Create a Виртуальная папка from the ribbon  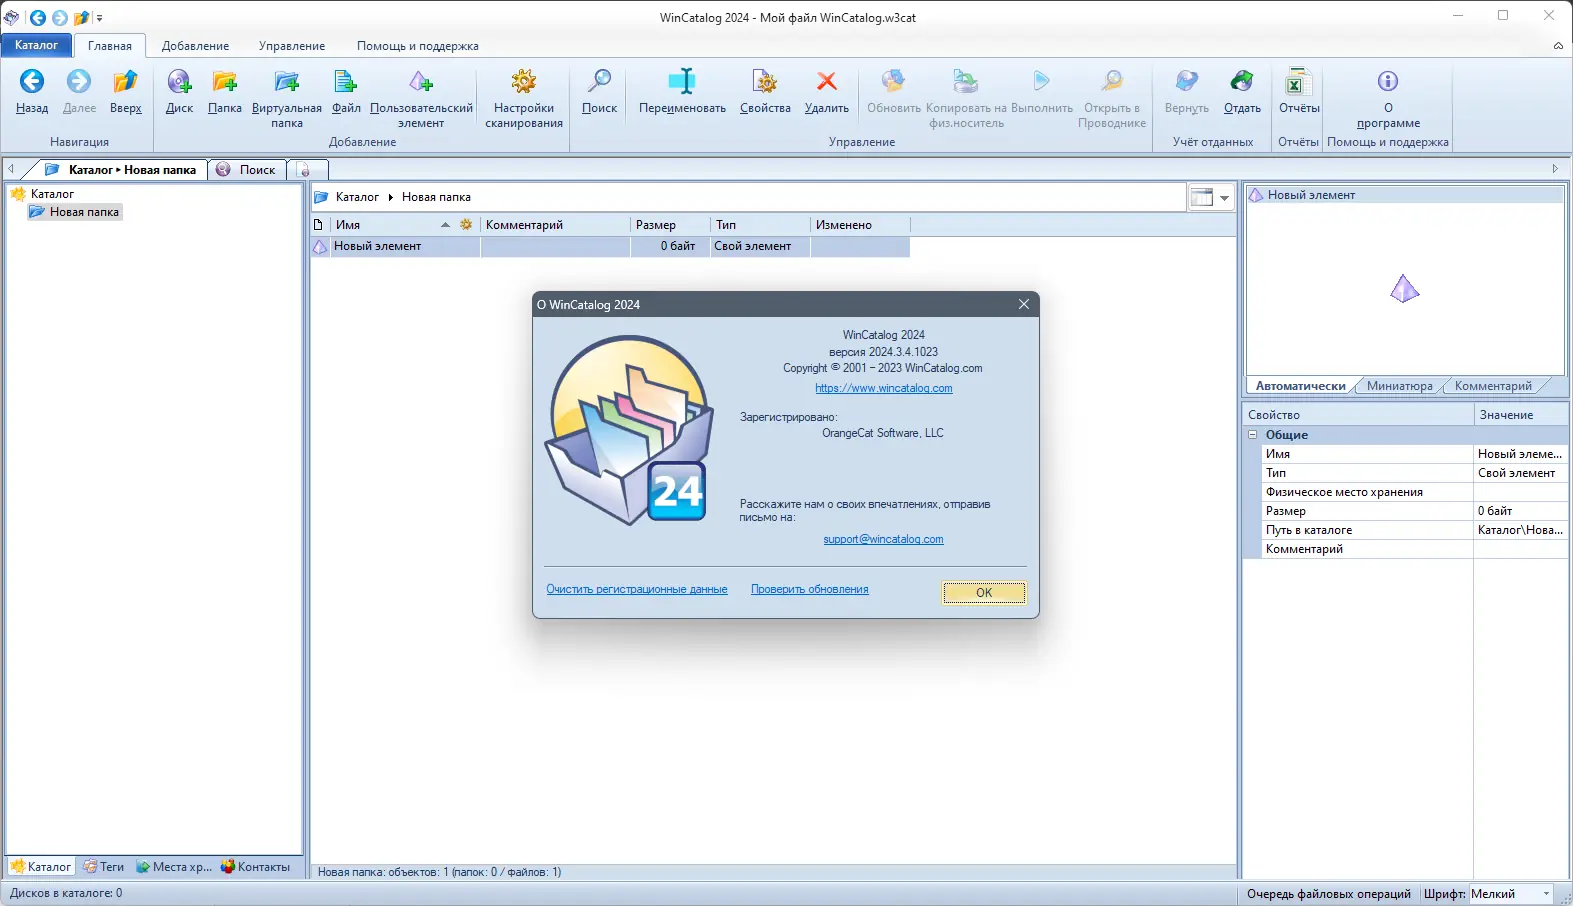287,82
